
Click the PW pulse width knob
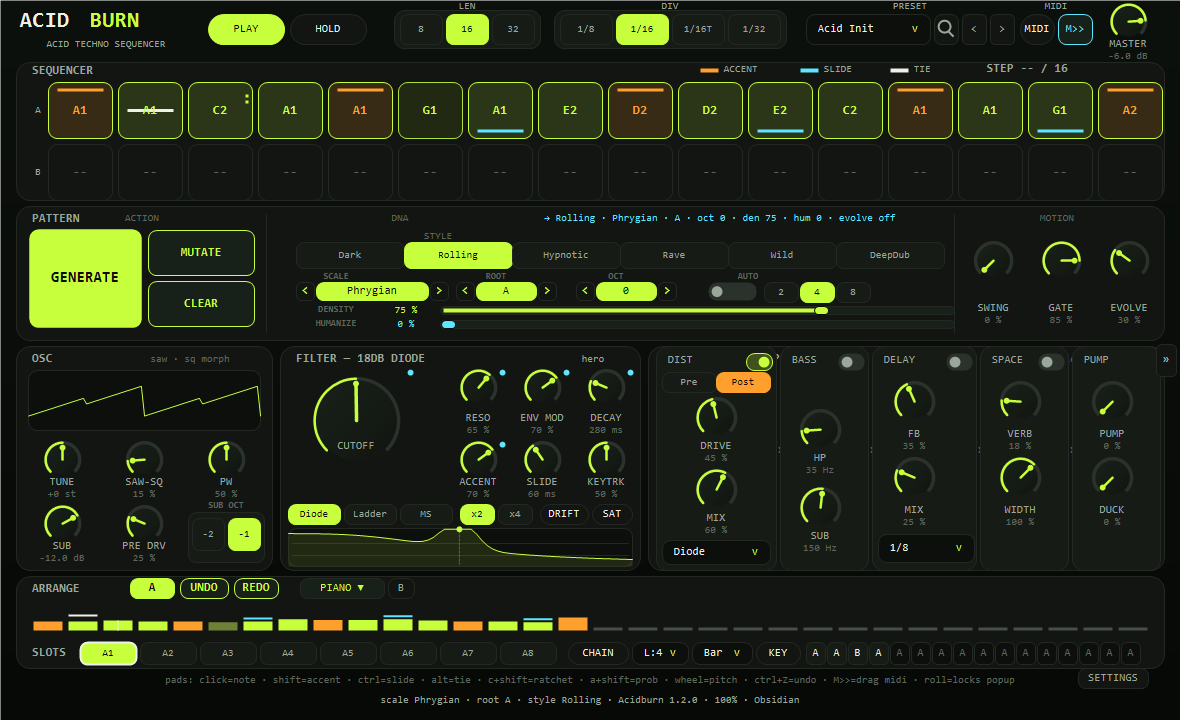tap(226, 459)
